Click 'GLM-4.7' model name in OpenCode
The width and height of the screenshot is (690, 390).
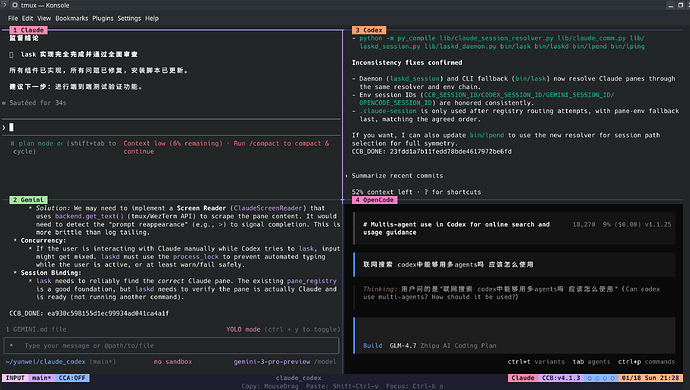(x=403, y=346)
